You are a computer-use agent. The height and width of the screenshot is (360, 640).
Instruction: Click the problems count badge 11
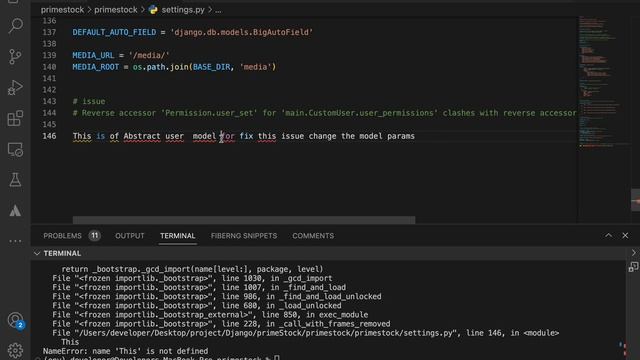coord(94,236)
